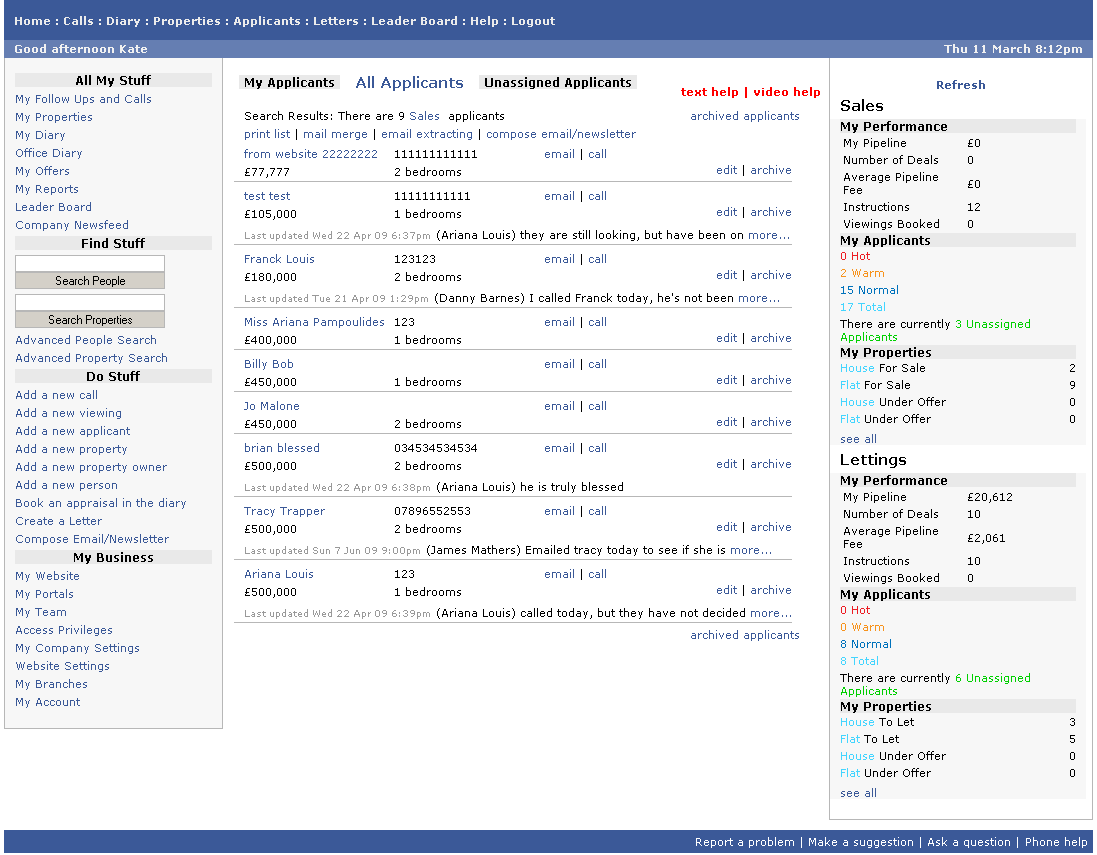
Task: Open My Website link
Action: (x=48, y=577)
